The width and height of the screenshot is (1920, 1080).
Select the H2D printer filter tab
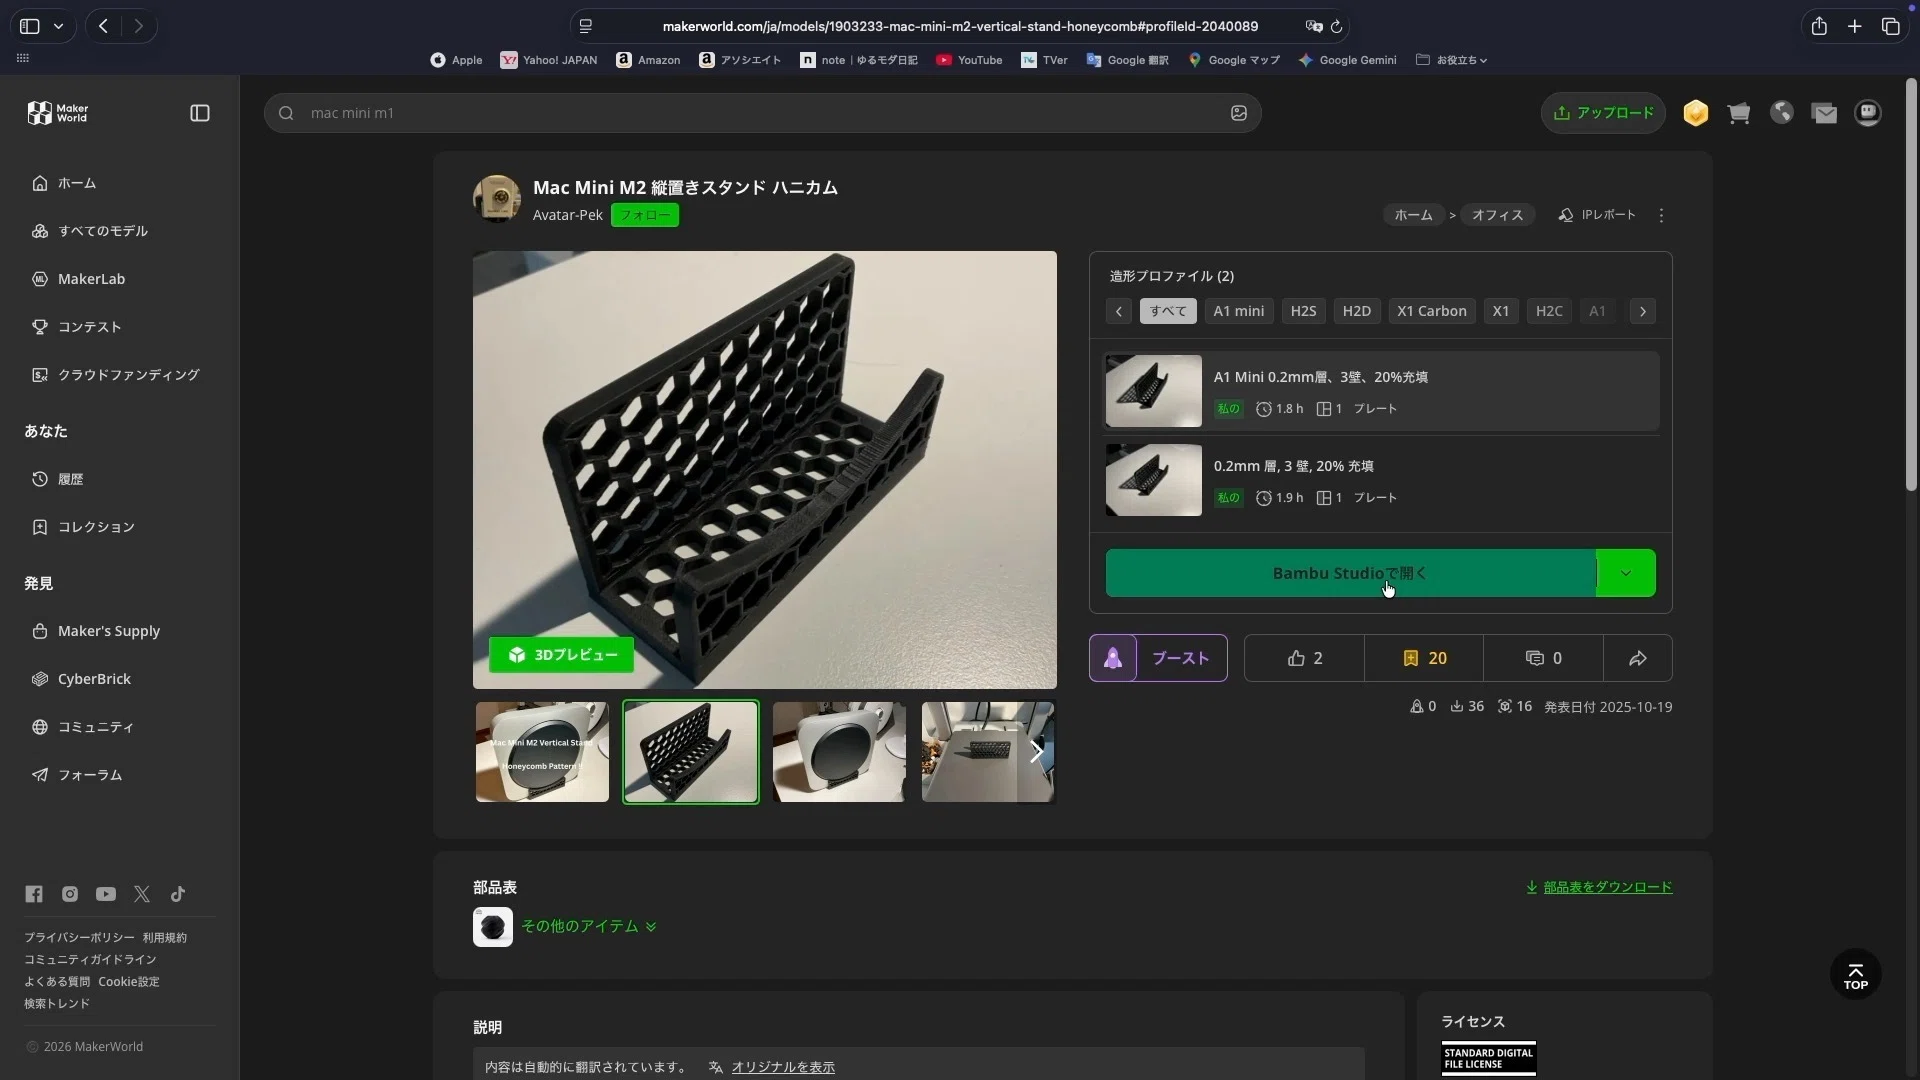(1357, 311)
